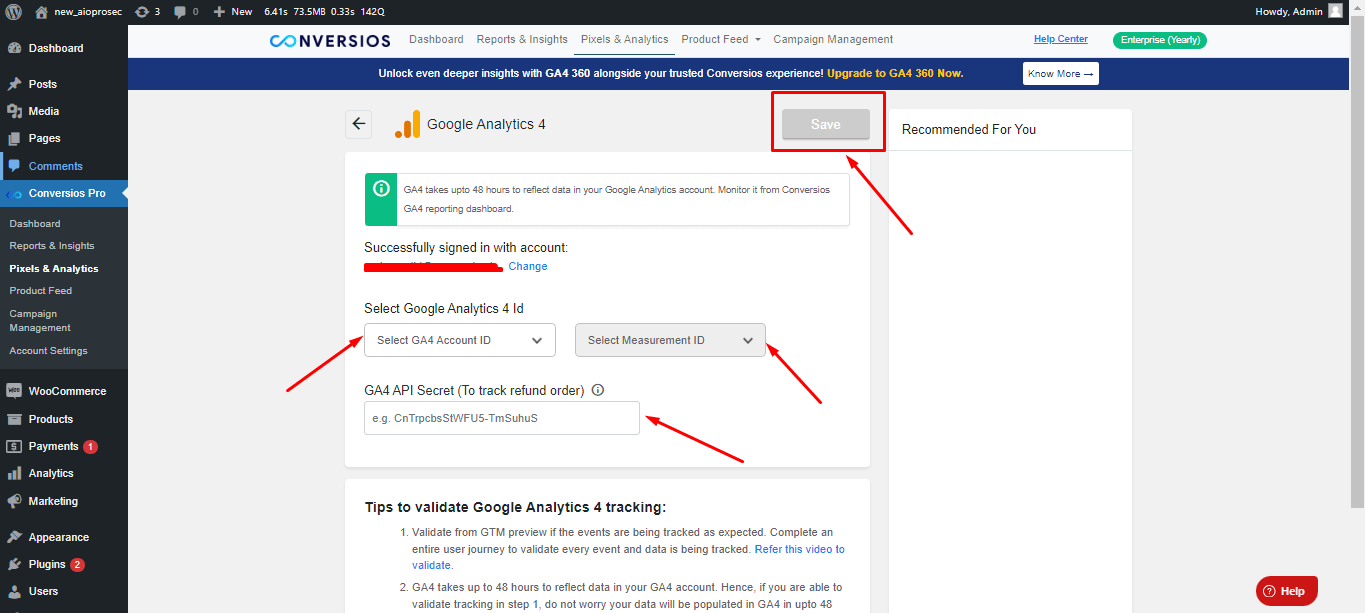Click the Dashboard gauge icon in sidebar

pyautogui.click(x=14, y=48)
